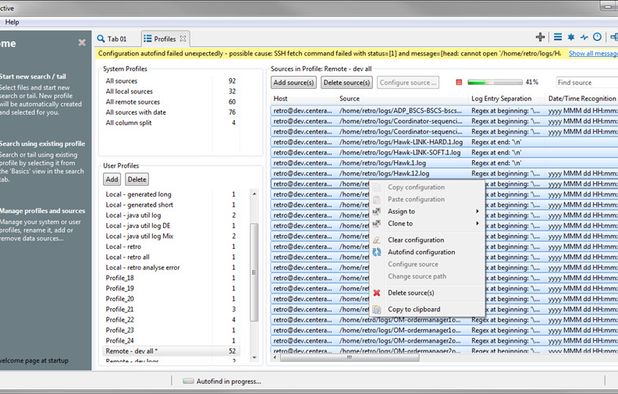The height and width of the screenshot is (394, 618).
Task: Select All local sources profile
Action: click(x=170, y=91)
